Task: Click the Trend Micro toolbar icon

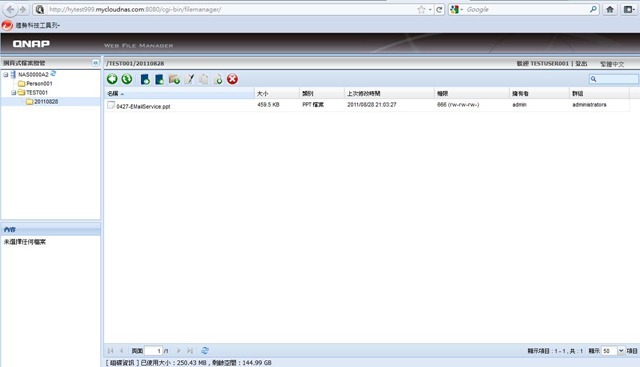Action: click(x=7, y=25)
